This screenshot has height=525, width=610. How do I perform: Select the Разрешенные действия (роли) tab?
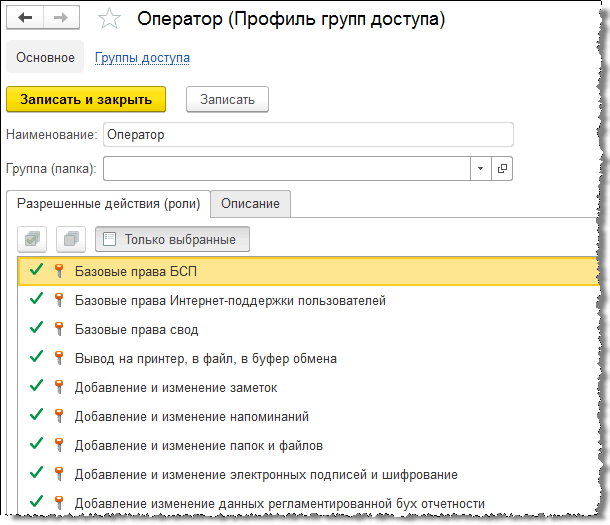coord(108,204)
